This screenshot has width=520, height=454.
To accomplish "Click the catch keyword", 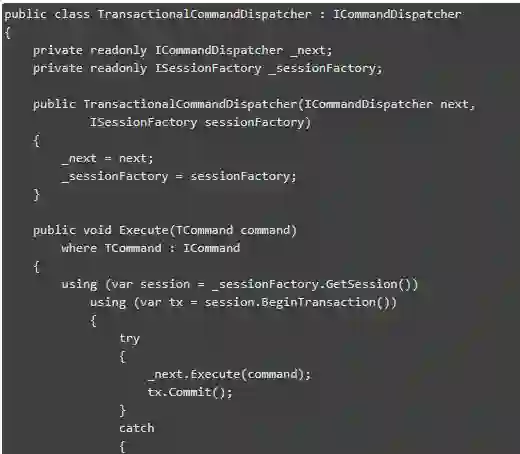I will click(137, 428).
